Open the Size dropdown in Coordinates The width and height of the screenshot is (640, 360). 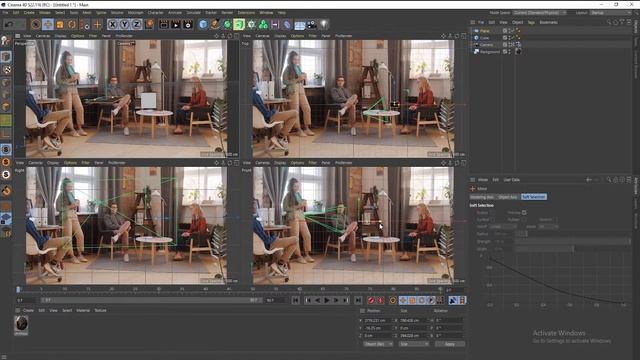(413, 344)
